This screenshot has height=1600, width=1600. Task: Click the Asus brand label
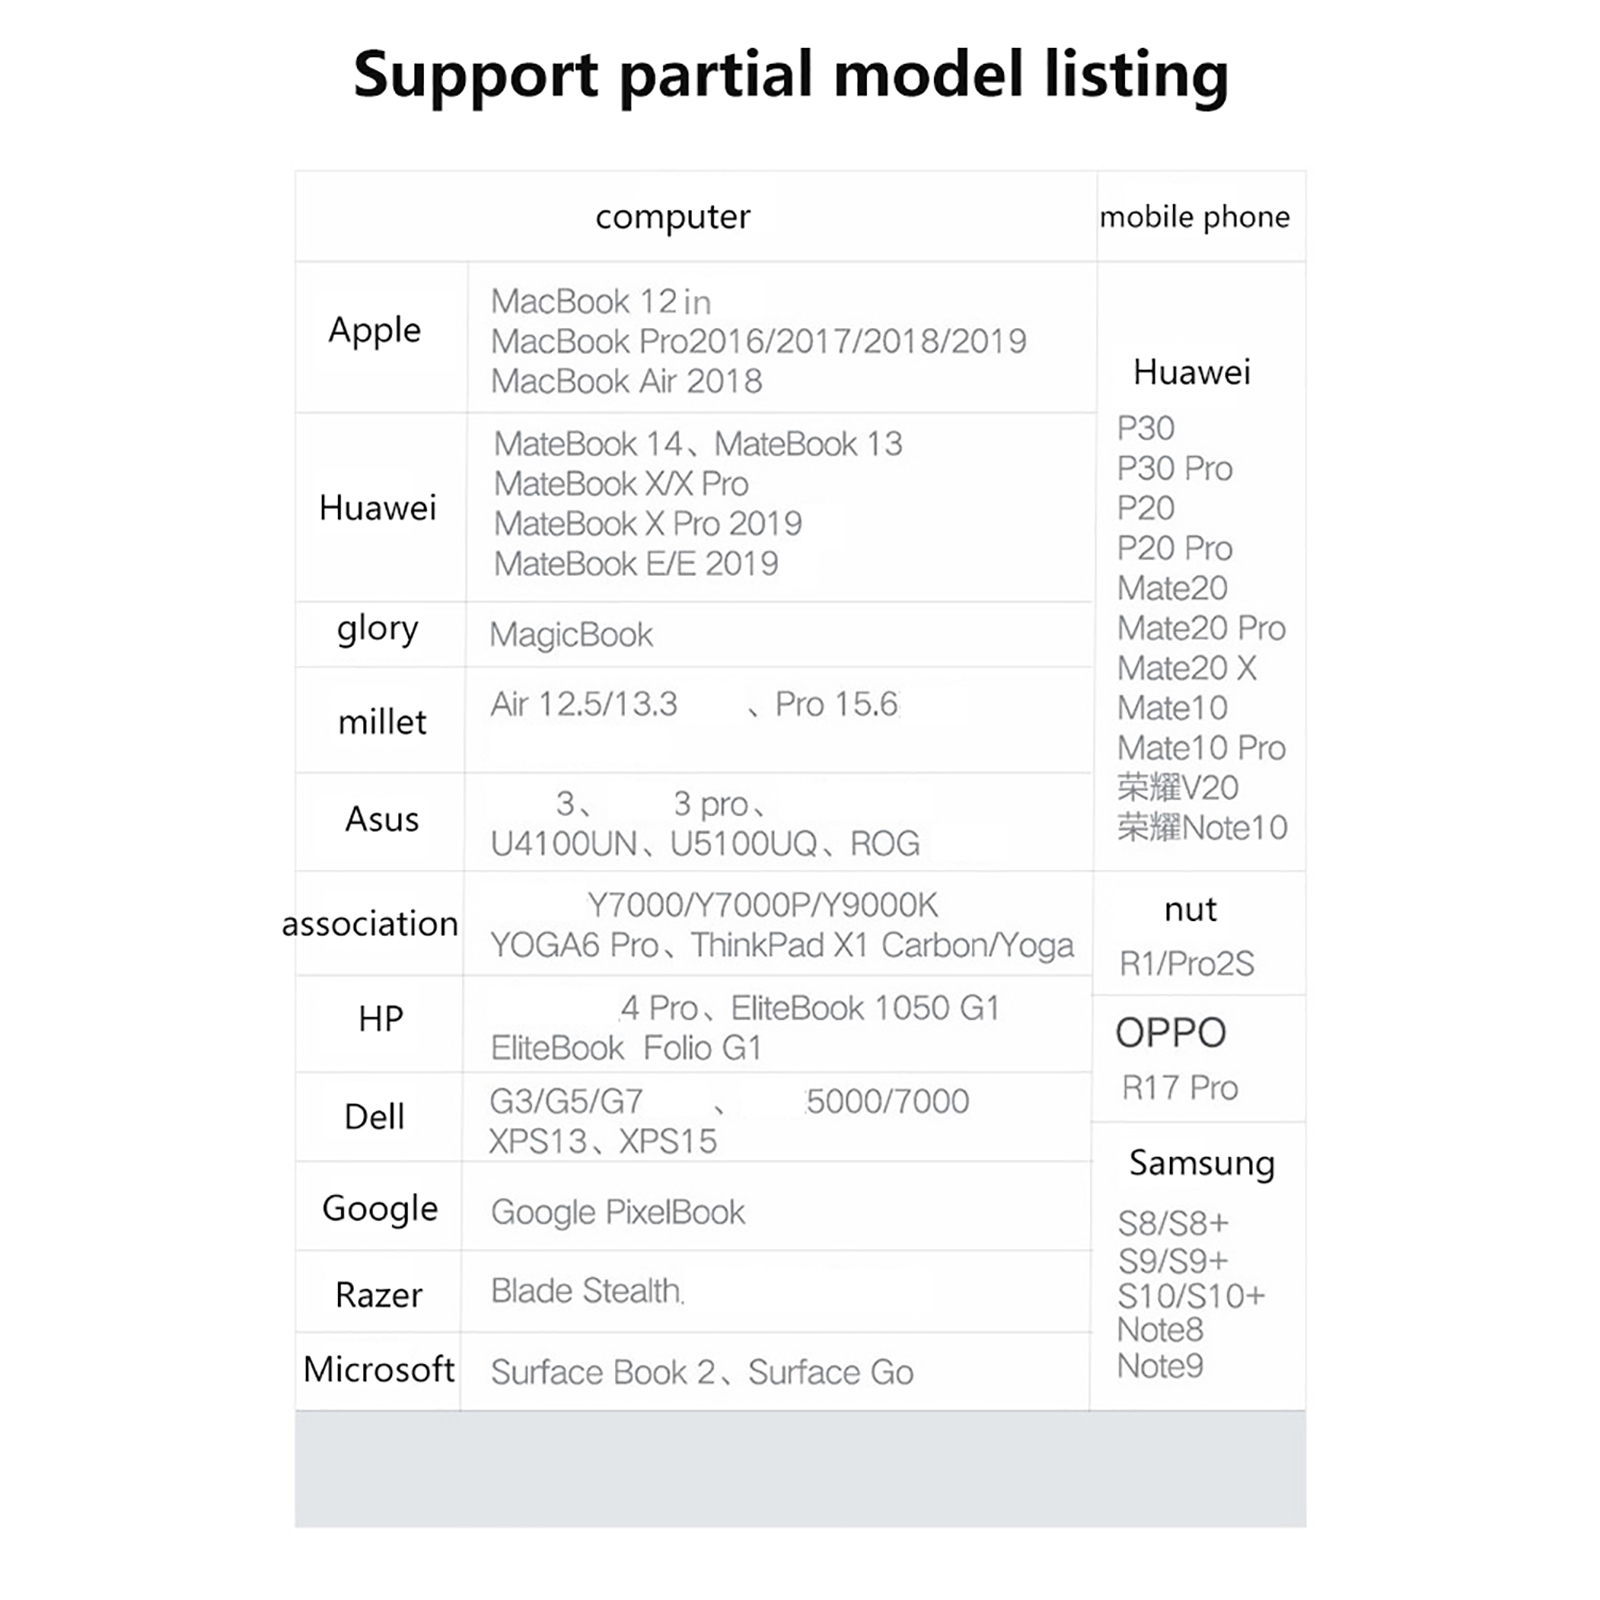(x=381, y=819)
